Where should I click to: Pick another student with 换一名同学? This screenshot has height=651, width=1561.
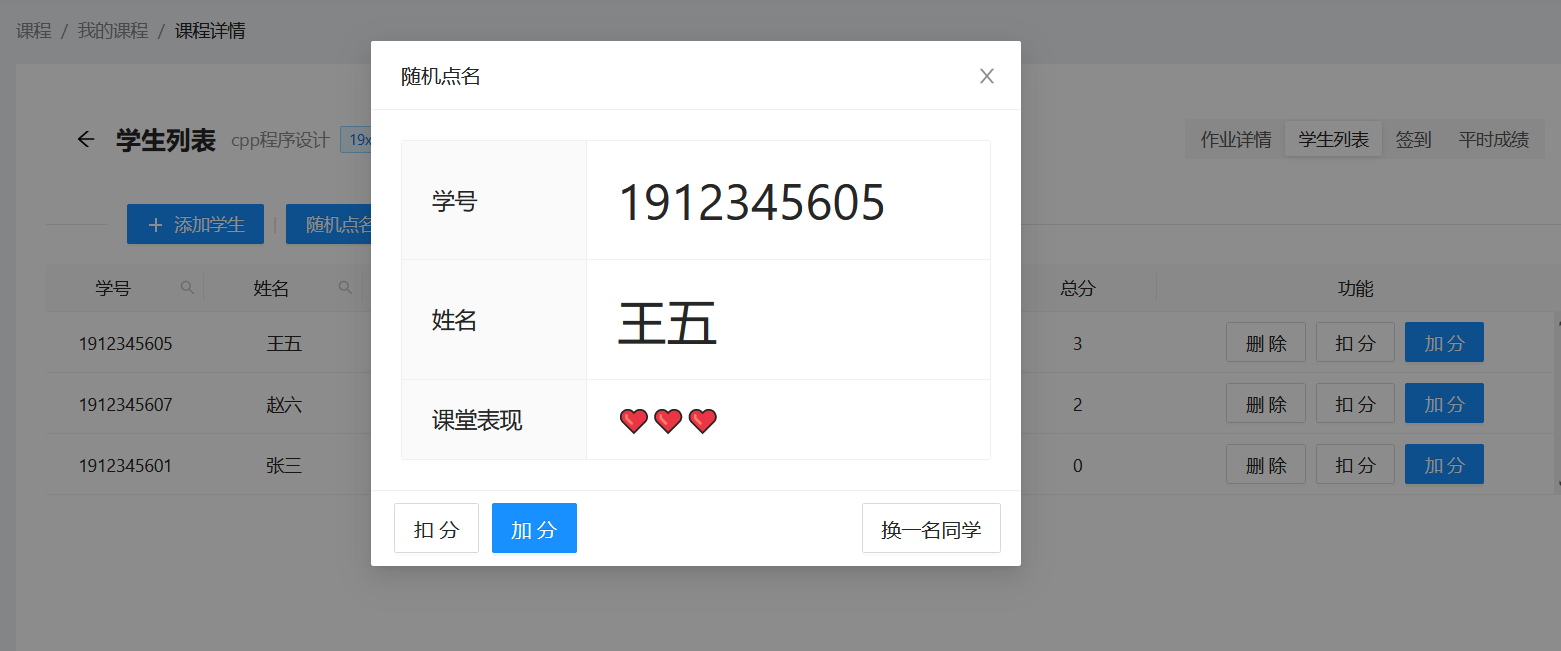click(x=931, y=528)
